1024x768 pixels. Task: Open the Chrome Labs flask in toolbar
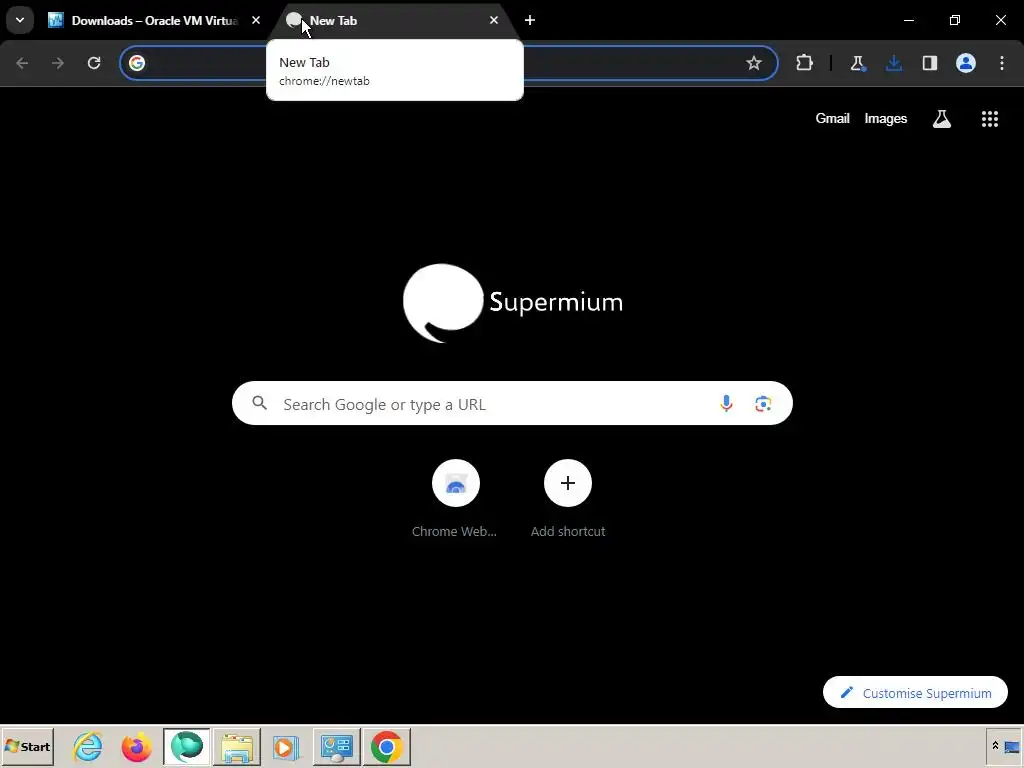[857, 63]
